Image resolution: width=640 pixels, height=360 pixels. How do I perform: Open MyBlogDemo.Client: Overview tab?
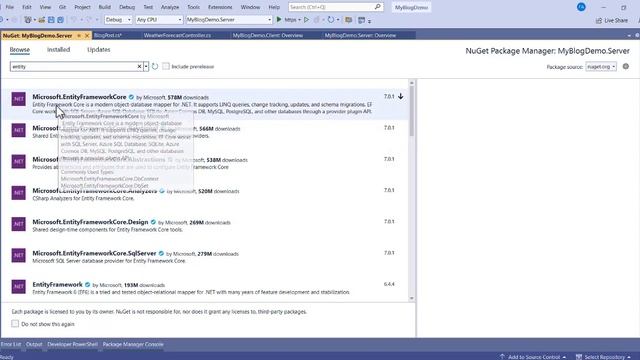pos(268,36)
